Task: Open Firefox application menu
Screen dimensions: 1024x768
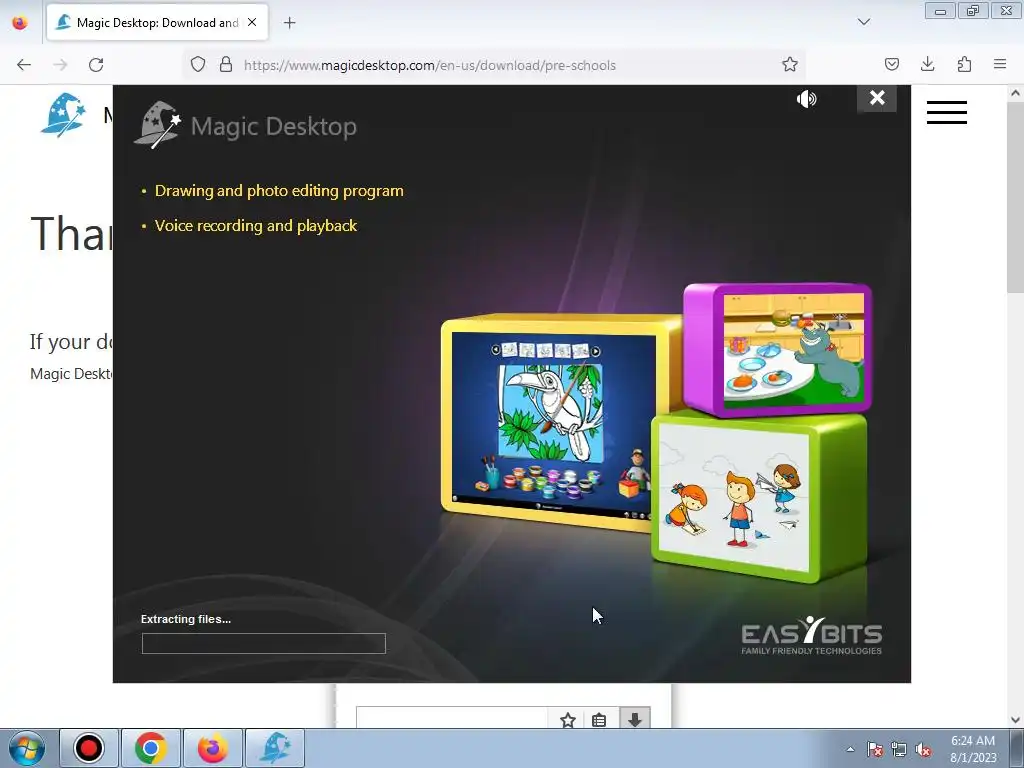Action: tap(1000, 64)
